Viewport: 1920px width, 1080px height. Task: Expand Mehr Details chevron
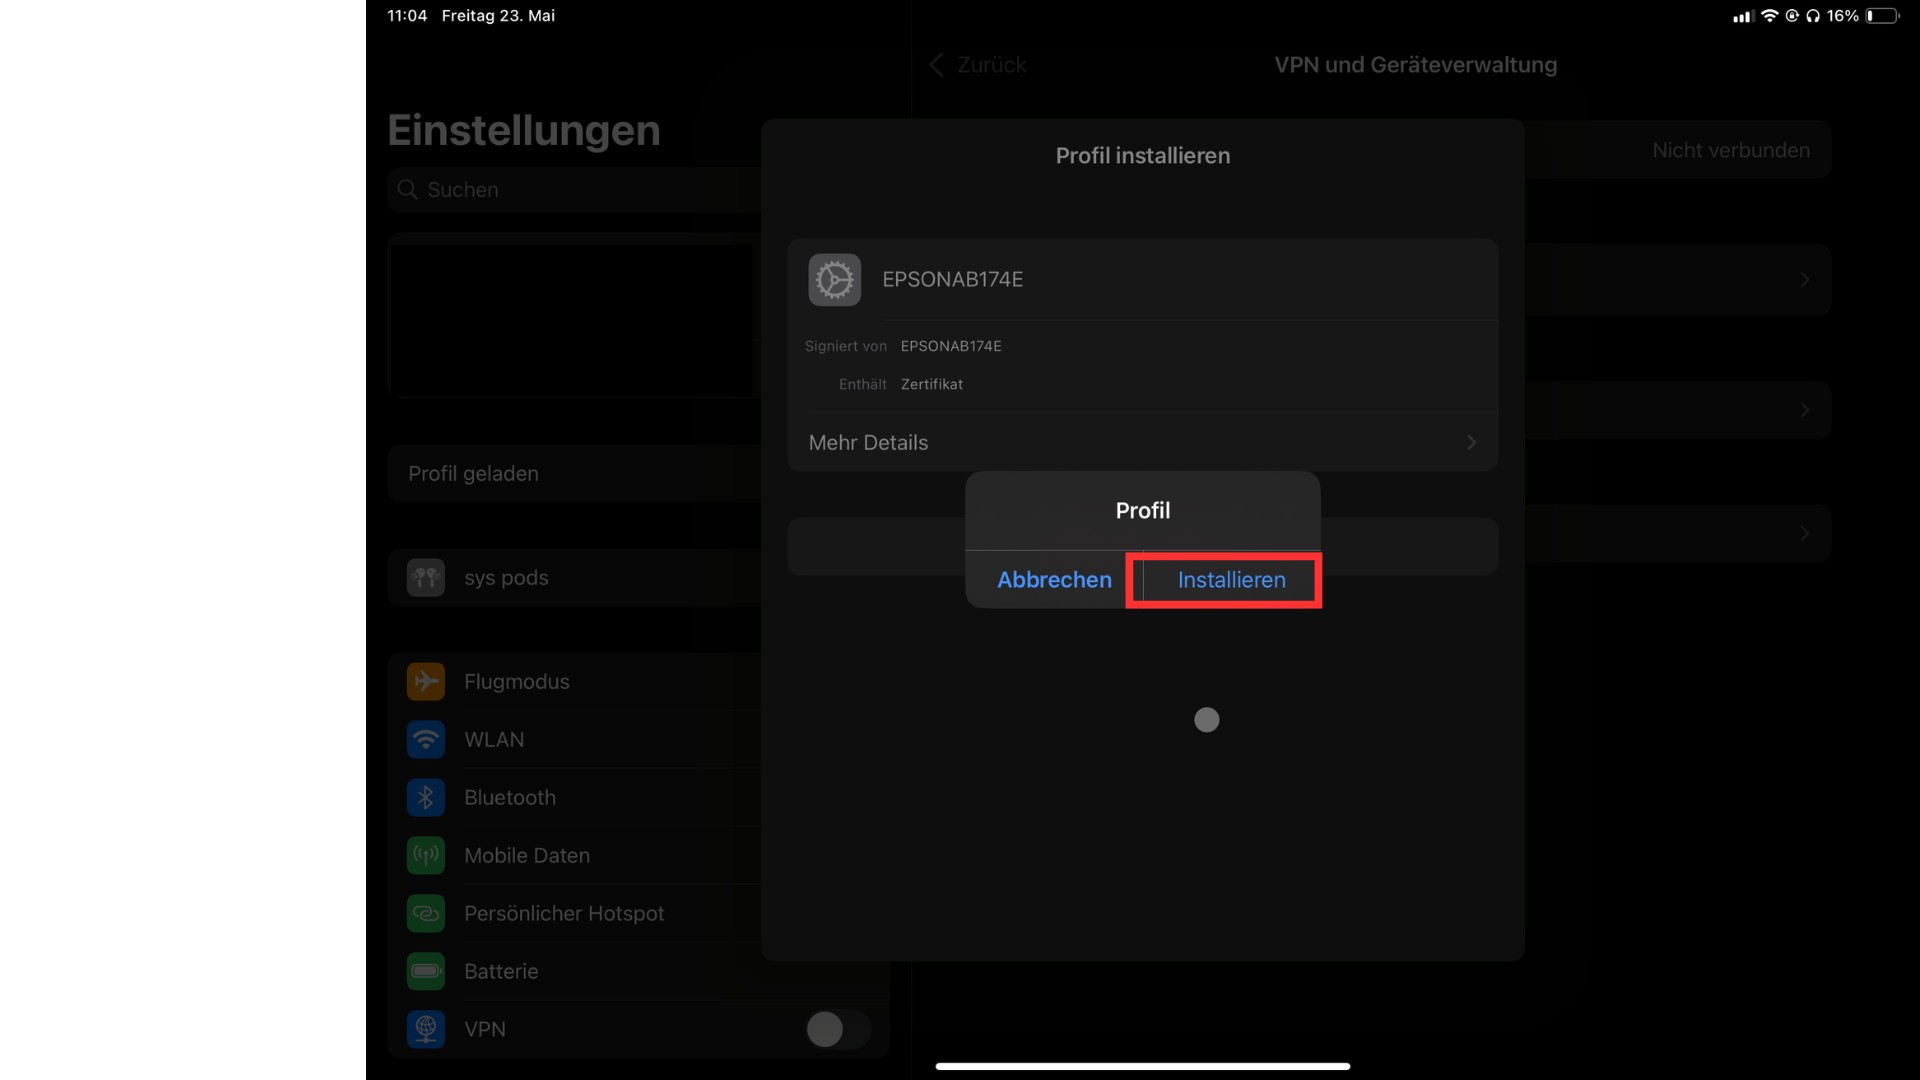(1471, 443)
